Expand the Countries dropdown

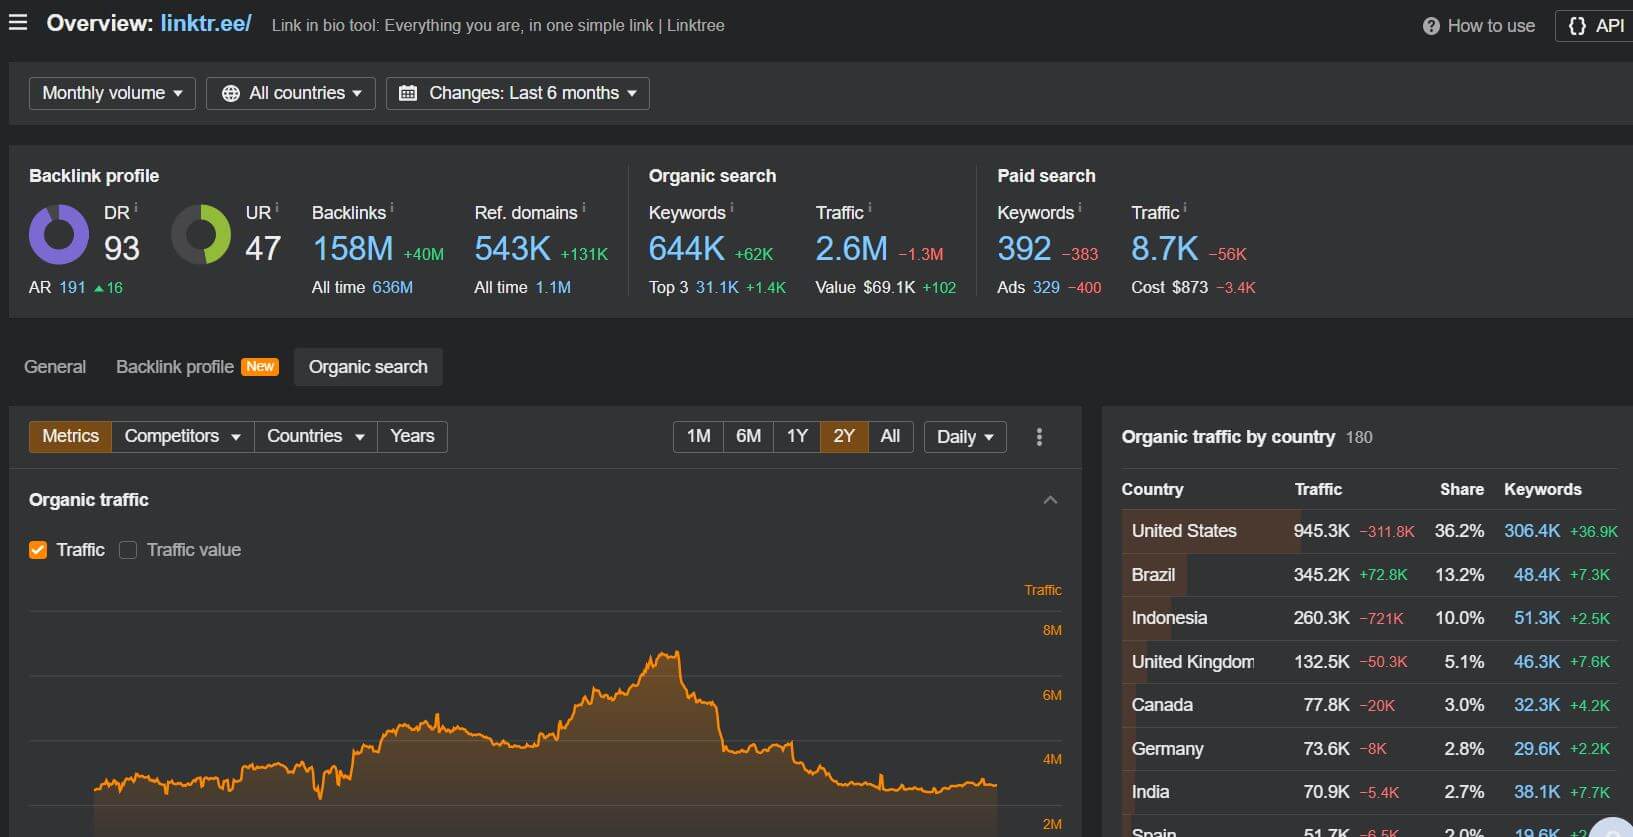[316, 436]
